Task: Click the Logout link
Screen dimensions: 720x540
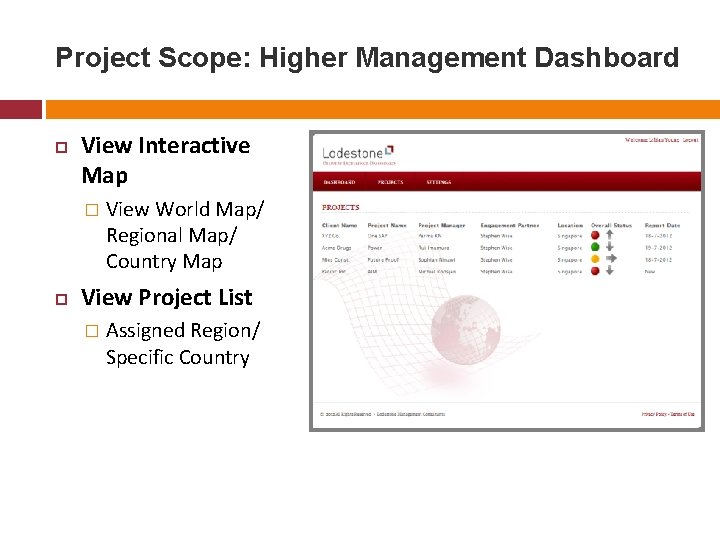Action: coord(690,140)
